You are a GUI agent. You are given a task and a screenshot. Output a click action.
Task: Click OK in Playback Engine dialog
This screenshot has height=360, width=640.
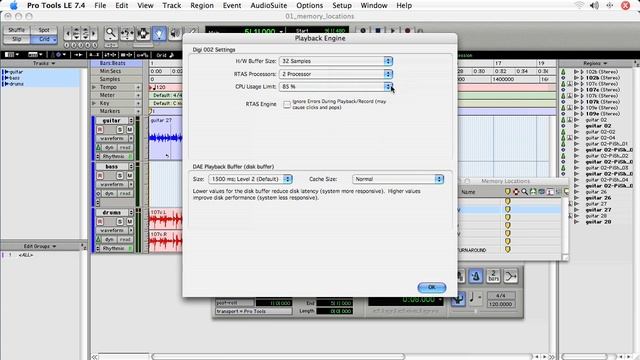[x=432, y=288]
